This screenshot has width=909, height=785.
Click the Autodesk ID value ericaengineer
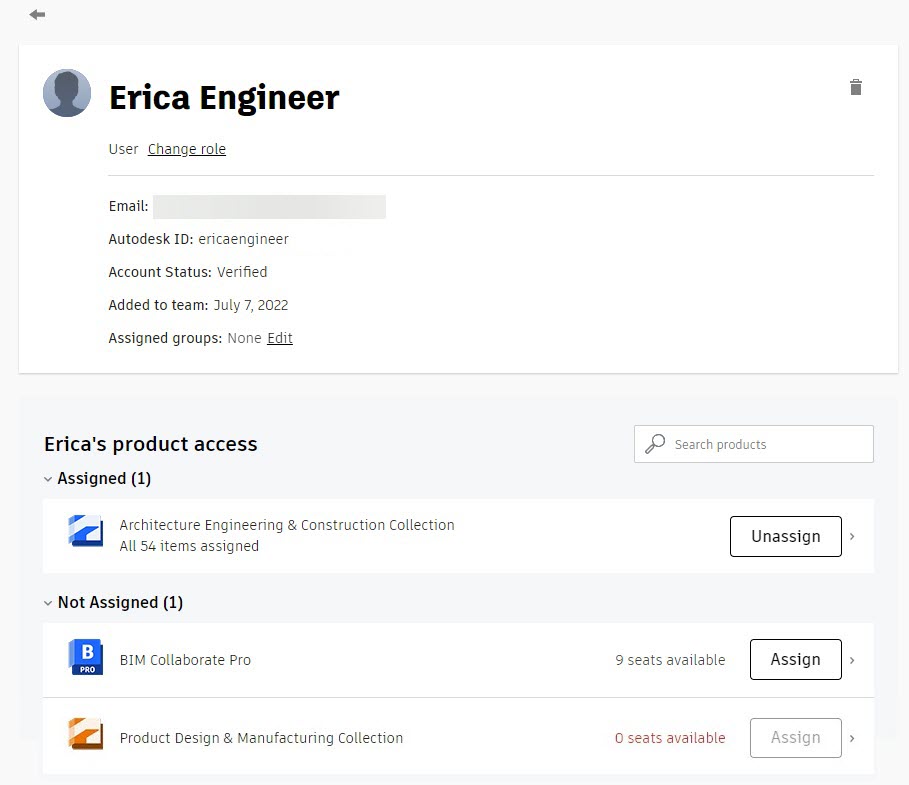243,239
